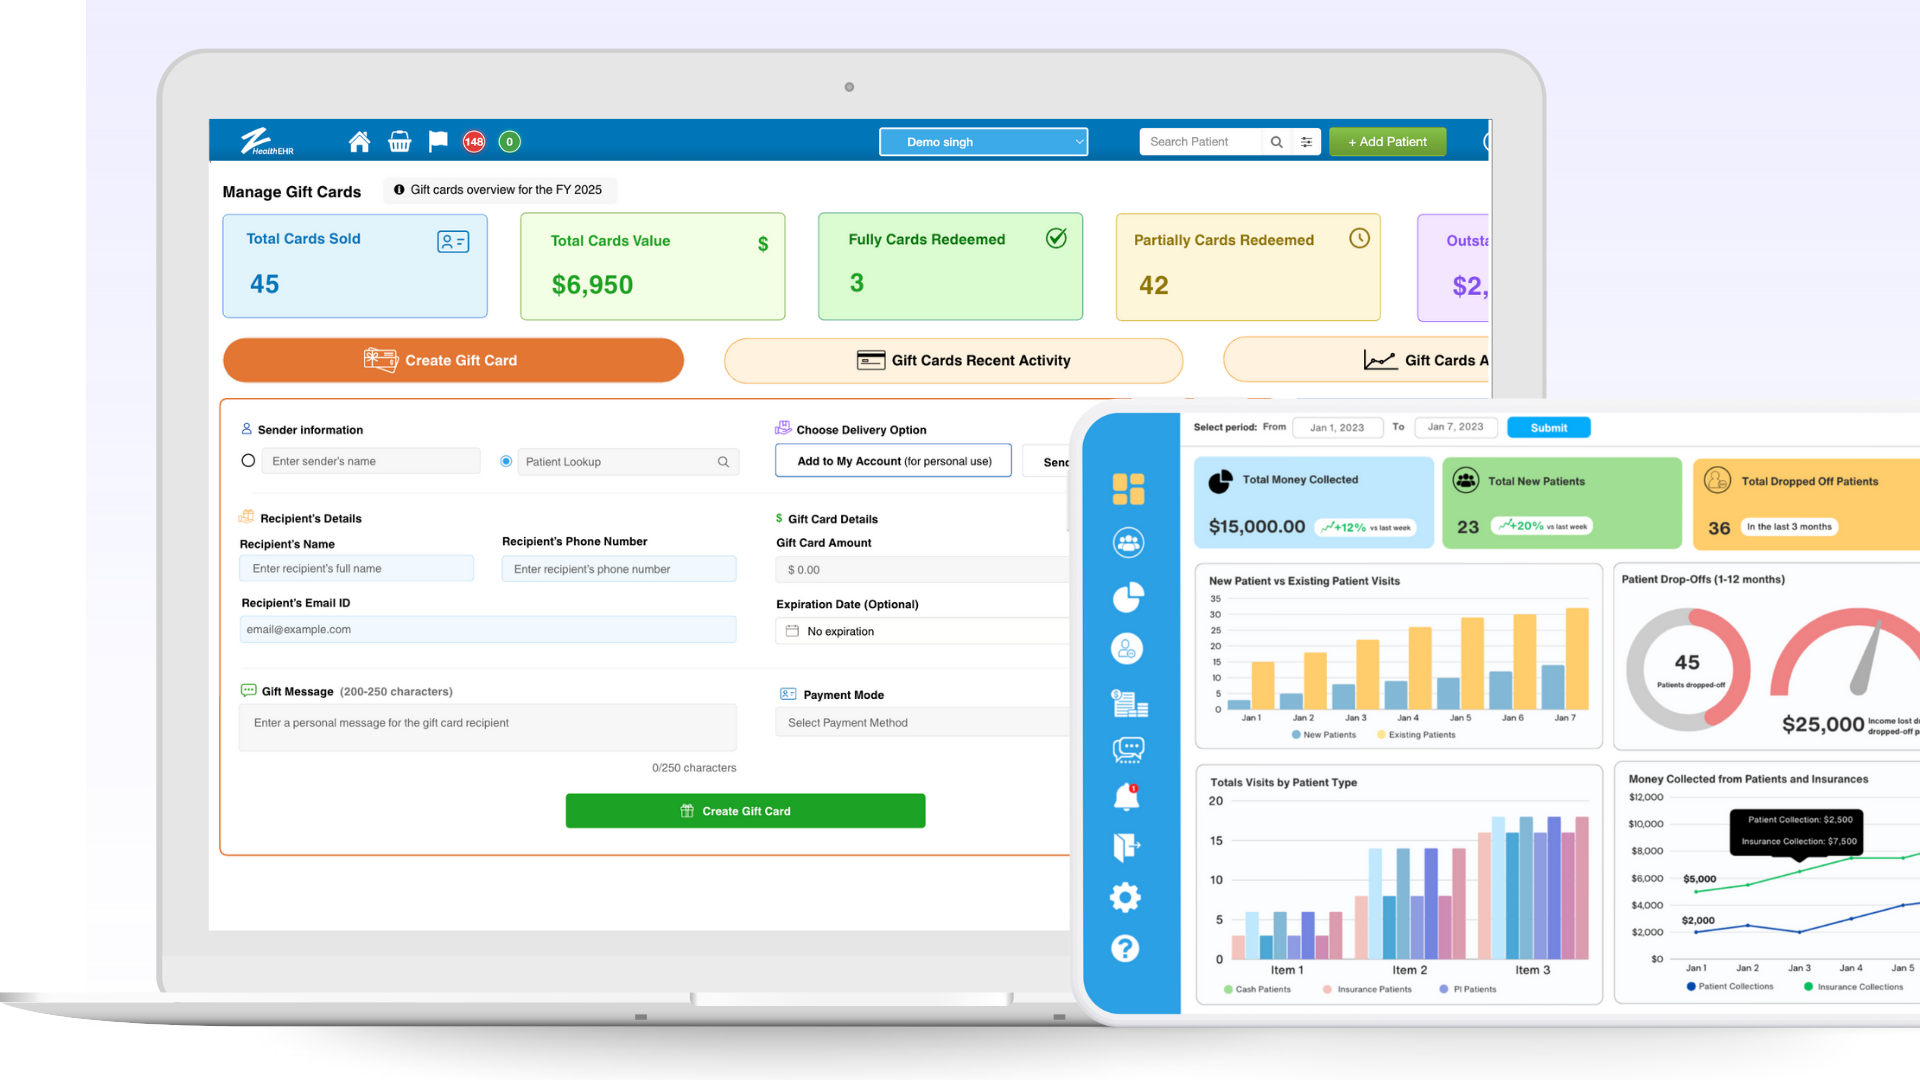Open the dashboard grid icon in sidebar
The image size is (1920, 1080).
point(1128,489)
